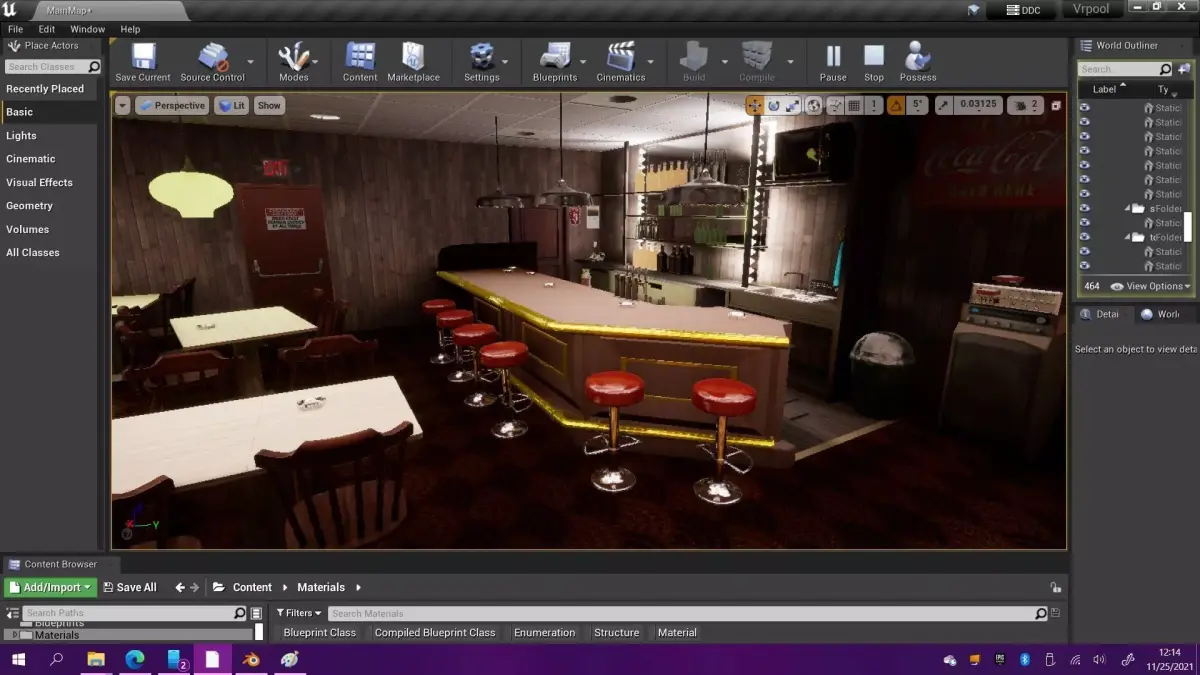Screen dimensions: 1200x675
Task: Click the Content breadcrumb folder
Action: pos(252,587)
